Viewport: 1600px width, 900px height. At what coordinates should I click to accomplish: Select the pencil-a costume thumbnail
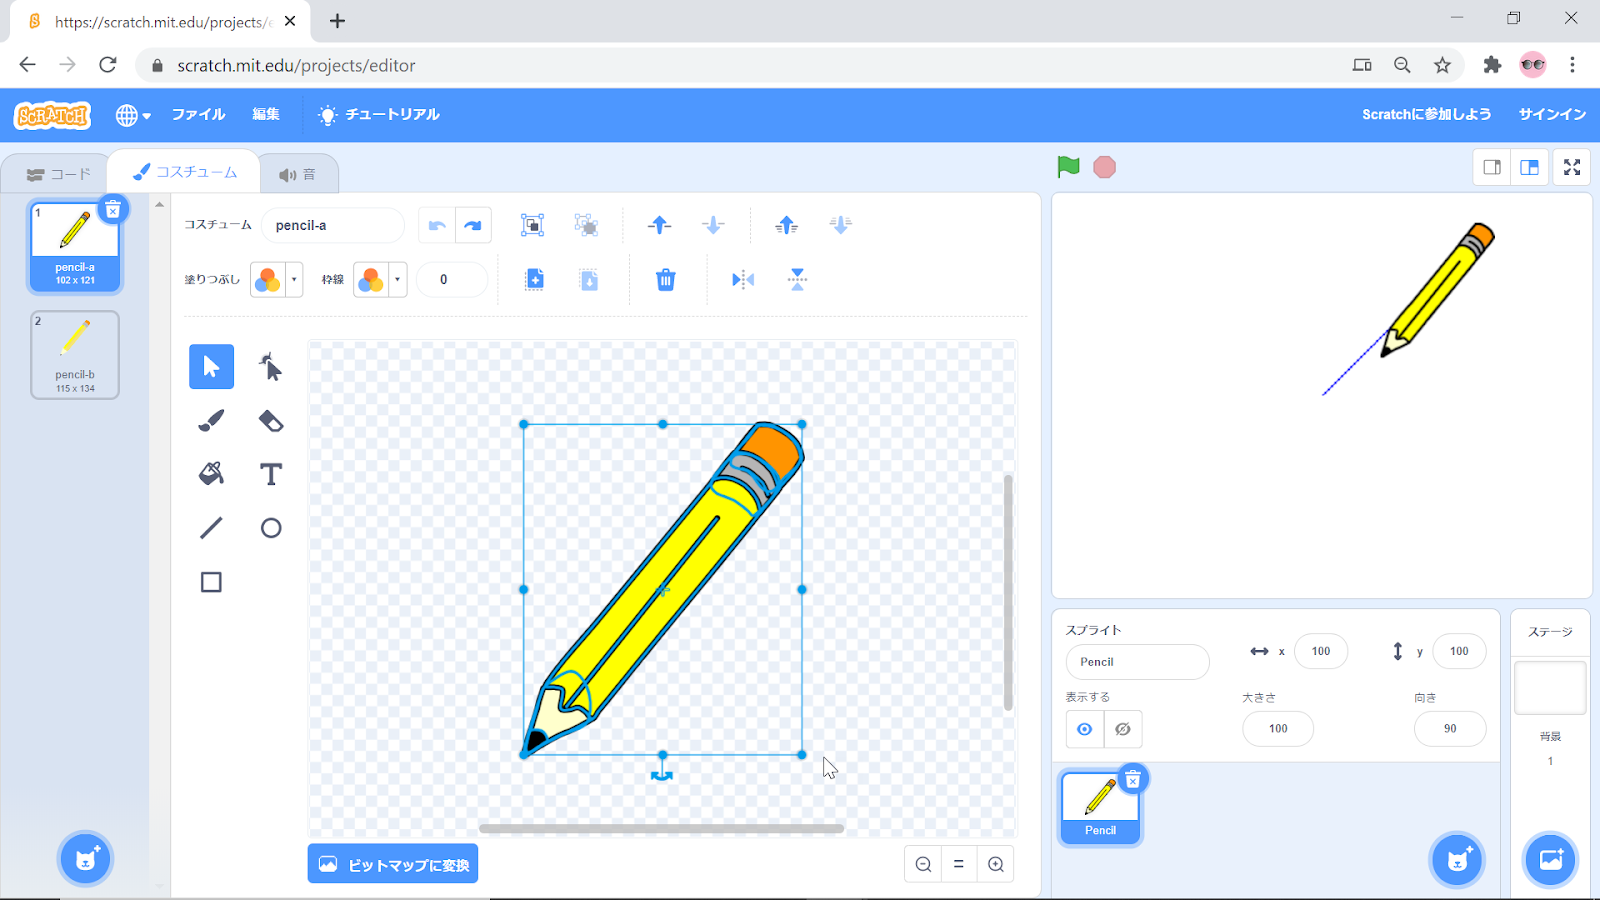(75, 246)
